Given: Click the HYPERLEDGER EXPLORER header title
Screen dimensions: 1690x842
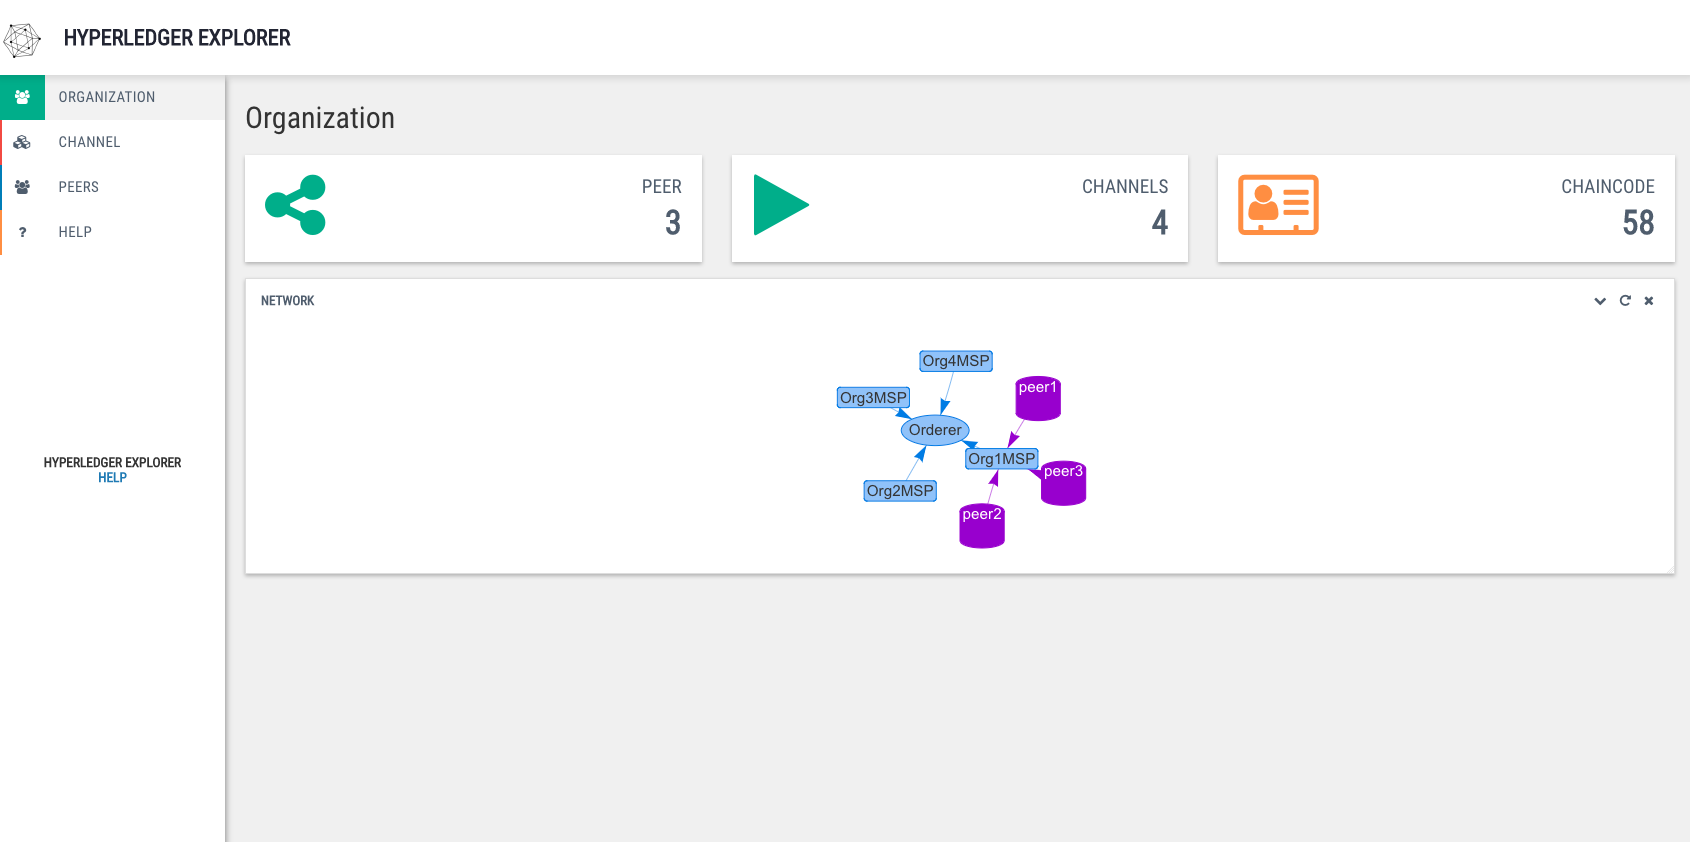Looking at the screenshot, I should point(177,38).
